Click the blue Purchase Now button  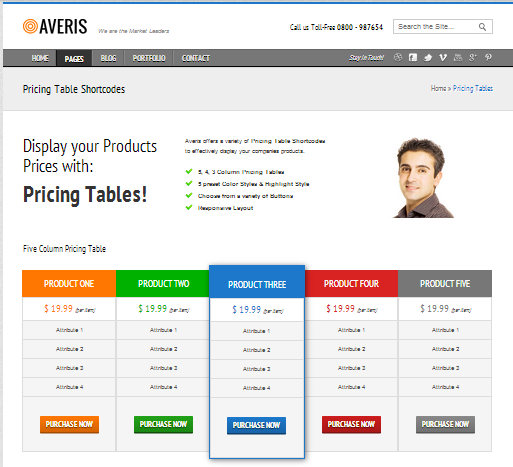click(256, 425)
